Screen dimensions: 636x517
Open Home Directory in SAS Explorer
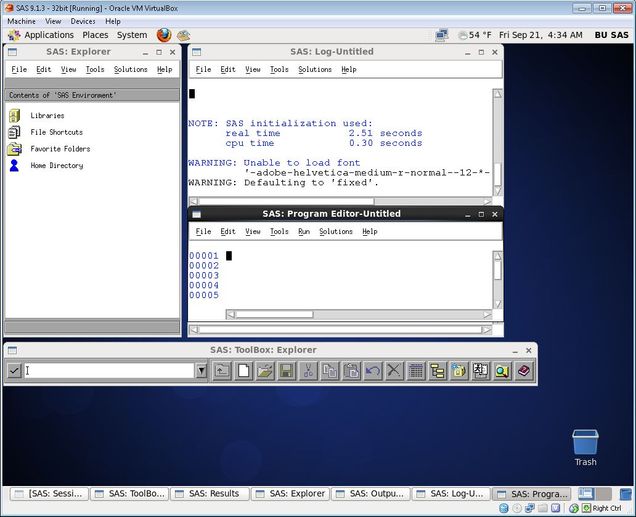click(x=56, y=165)
